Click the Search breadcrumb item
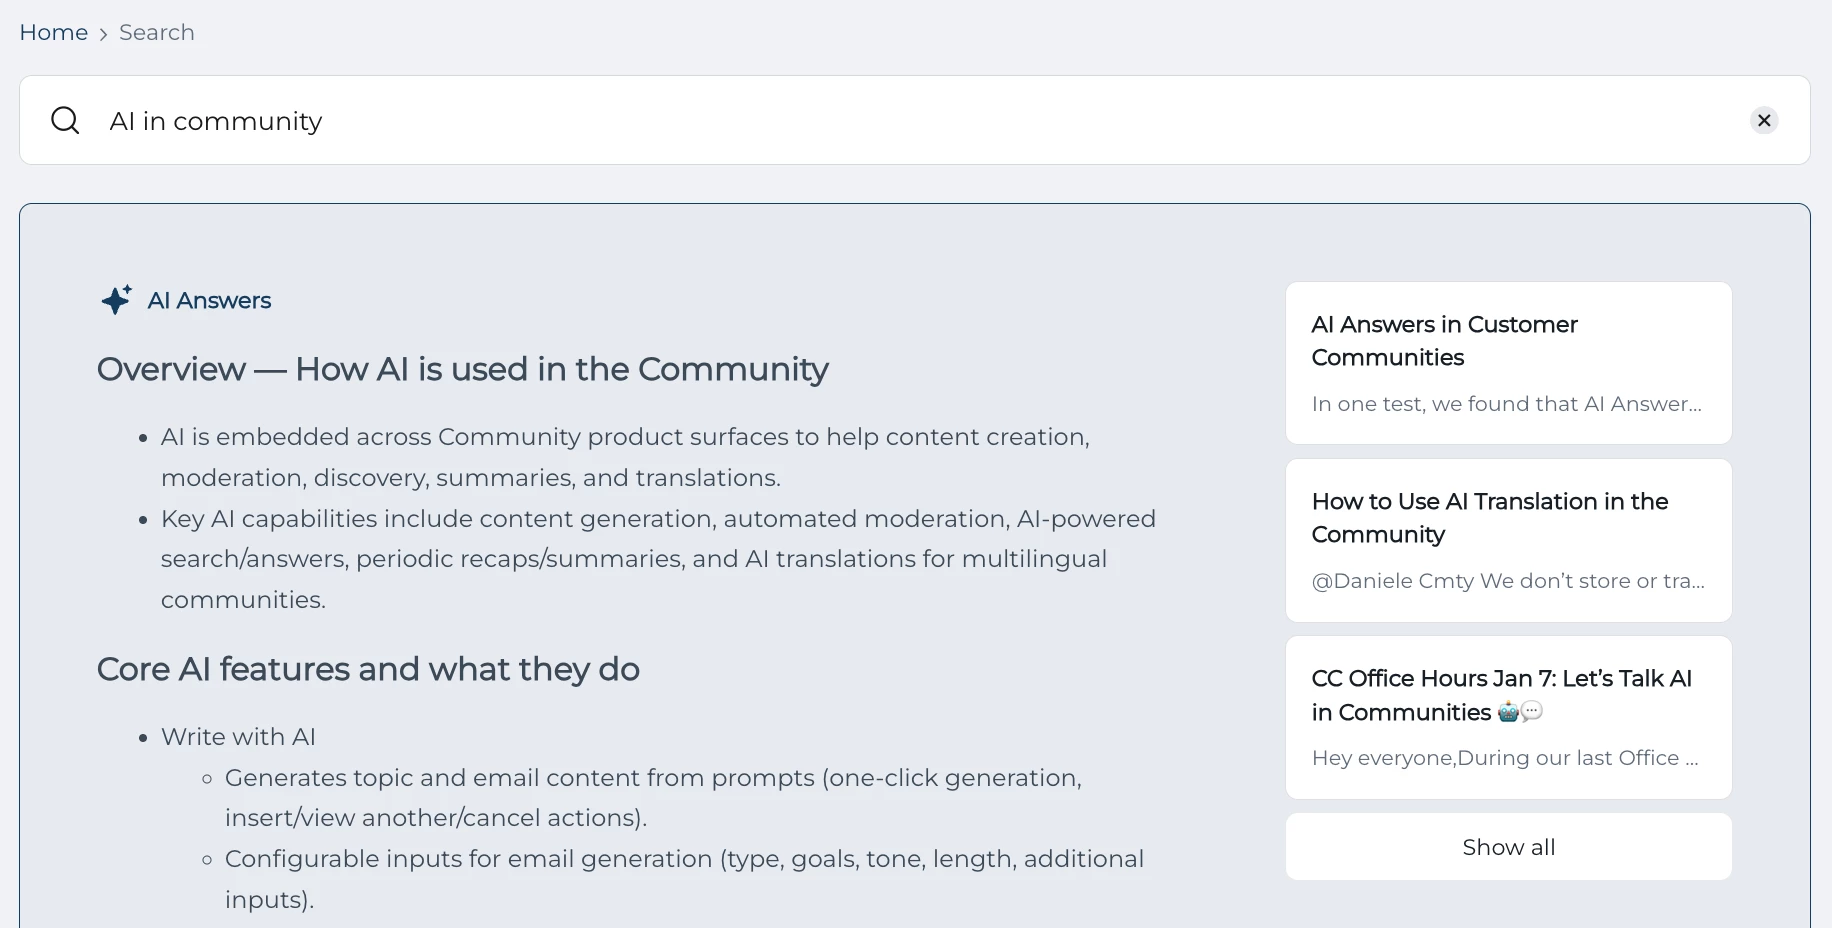The image size is (1832, 928). pyautogui.click(x=157, y=33)
